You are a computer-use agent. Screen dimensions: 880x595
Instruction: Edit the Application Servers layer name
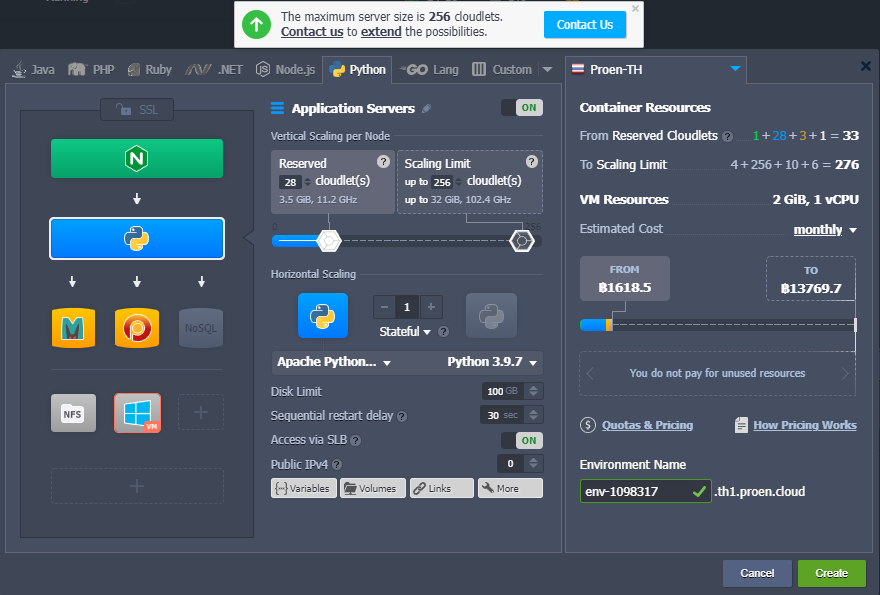[x=427, y=108]
